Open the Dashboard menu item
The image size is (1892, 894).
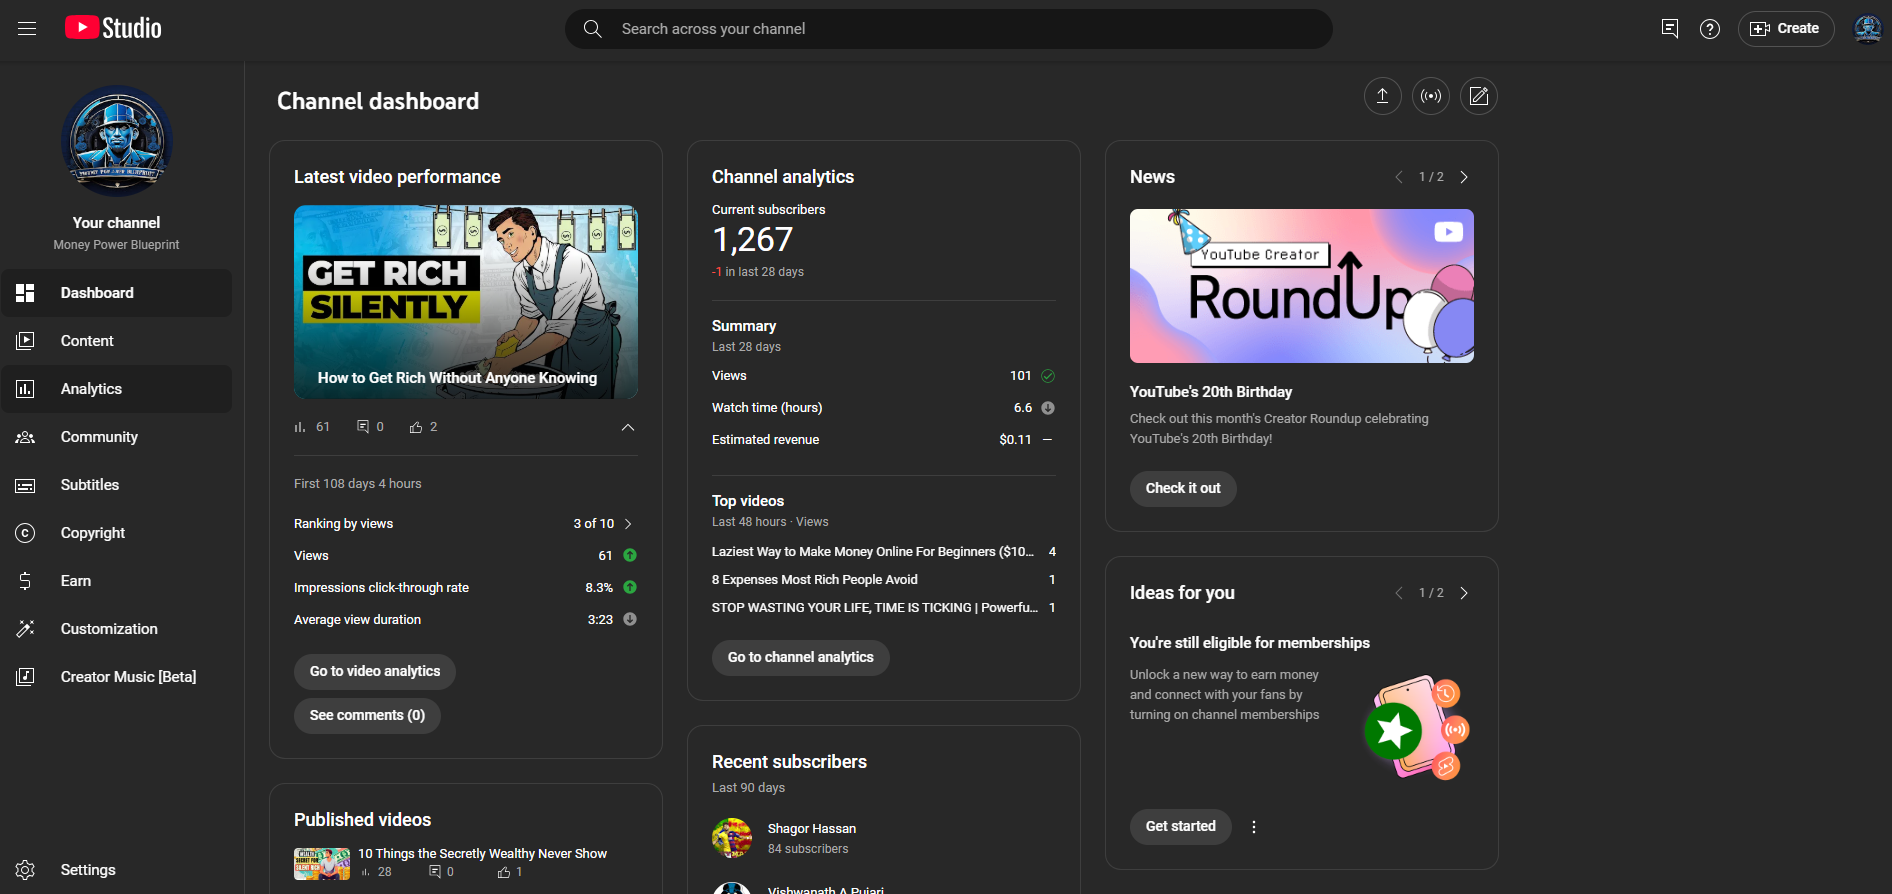(x=117, y=293)
